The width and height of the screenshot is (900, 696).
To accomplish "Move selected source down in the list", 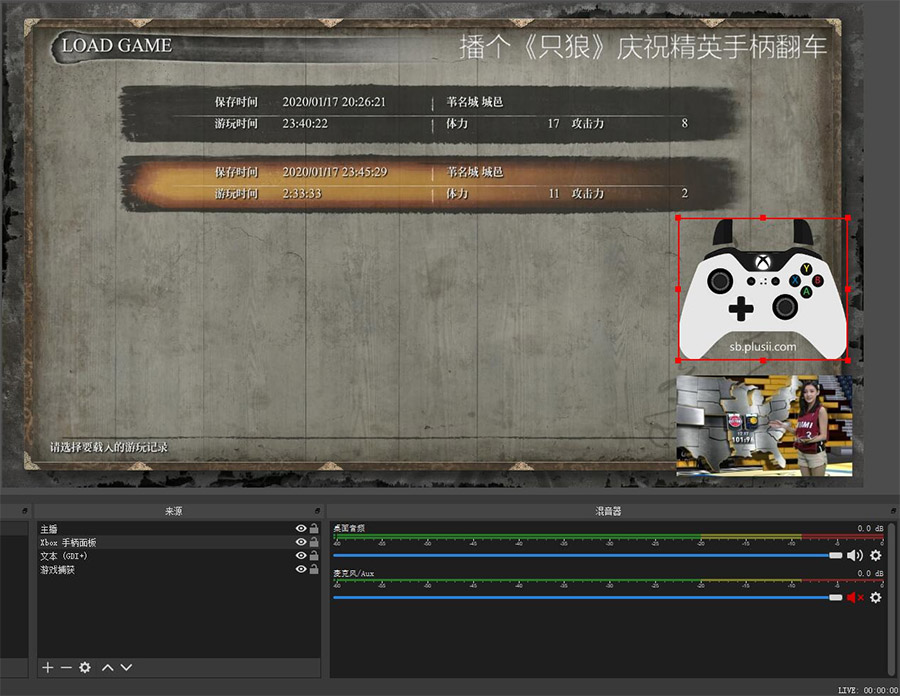I will (126, 667).
